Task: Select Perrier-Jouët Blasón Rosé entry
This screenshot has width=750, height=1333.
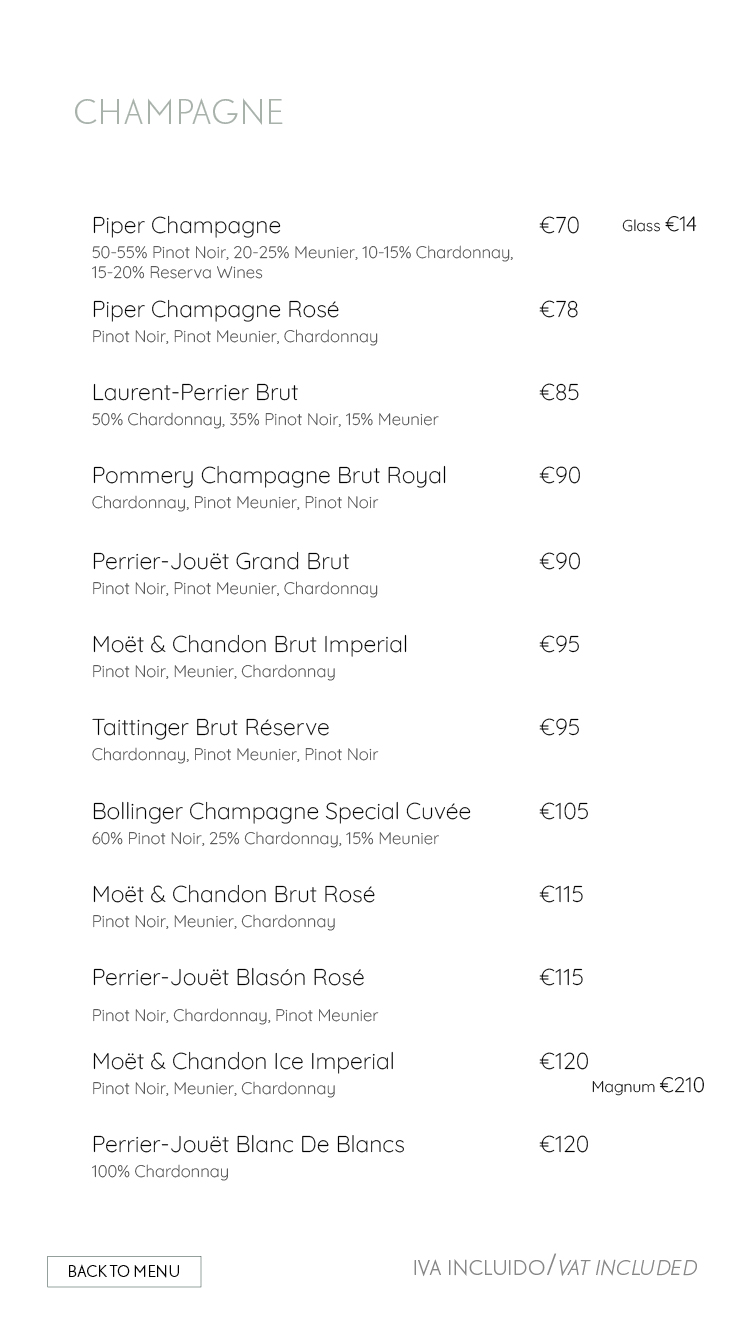Action: point(228,977)
